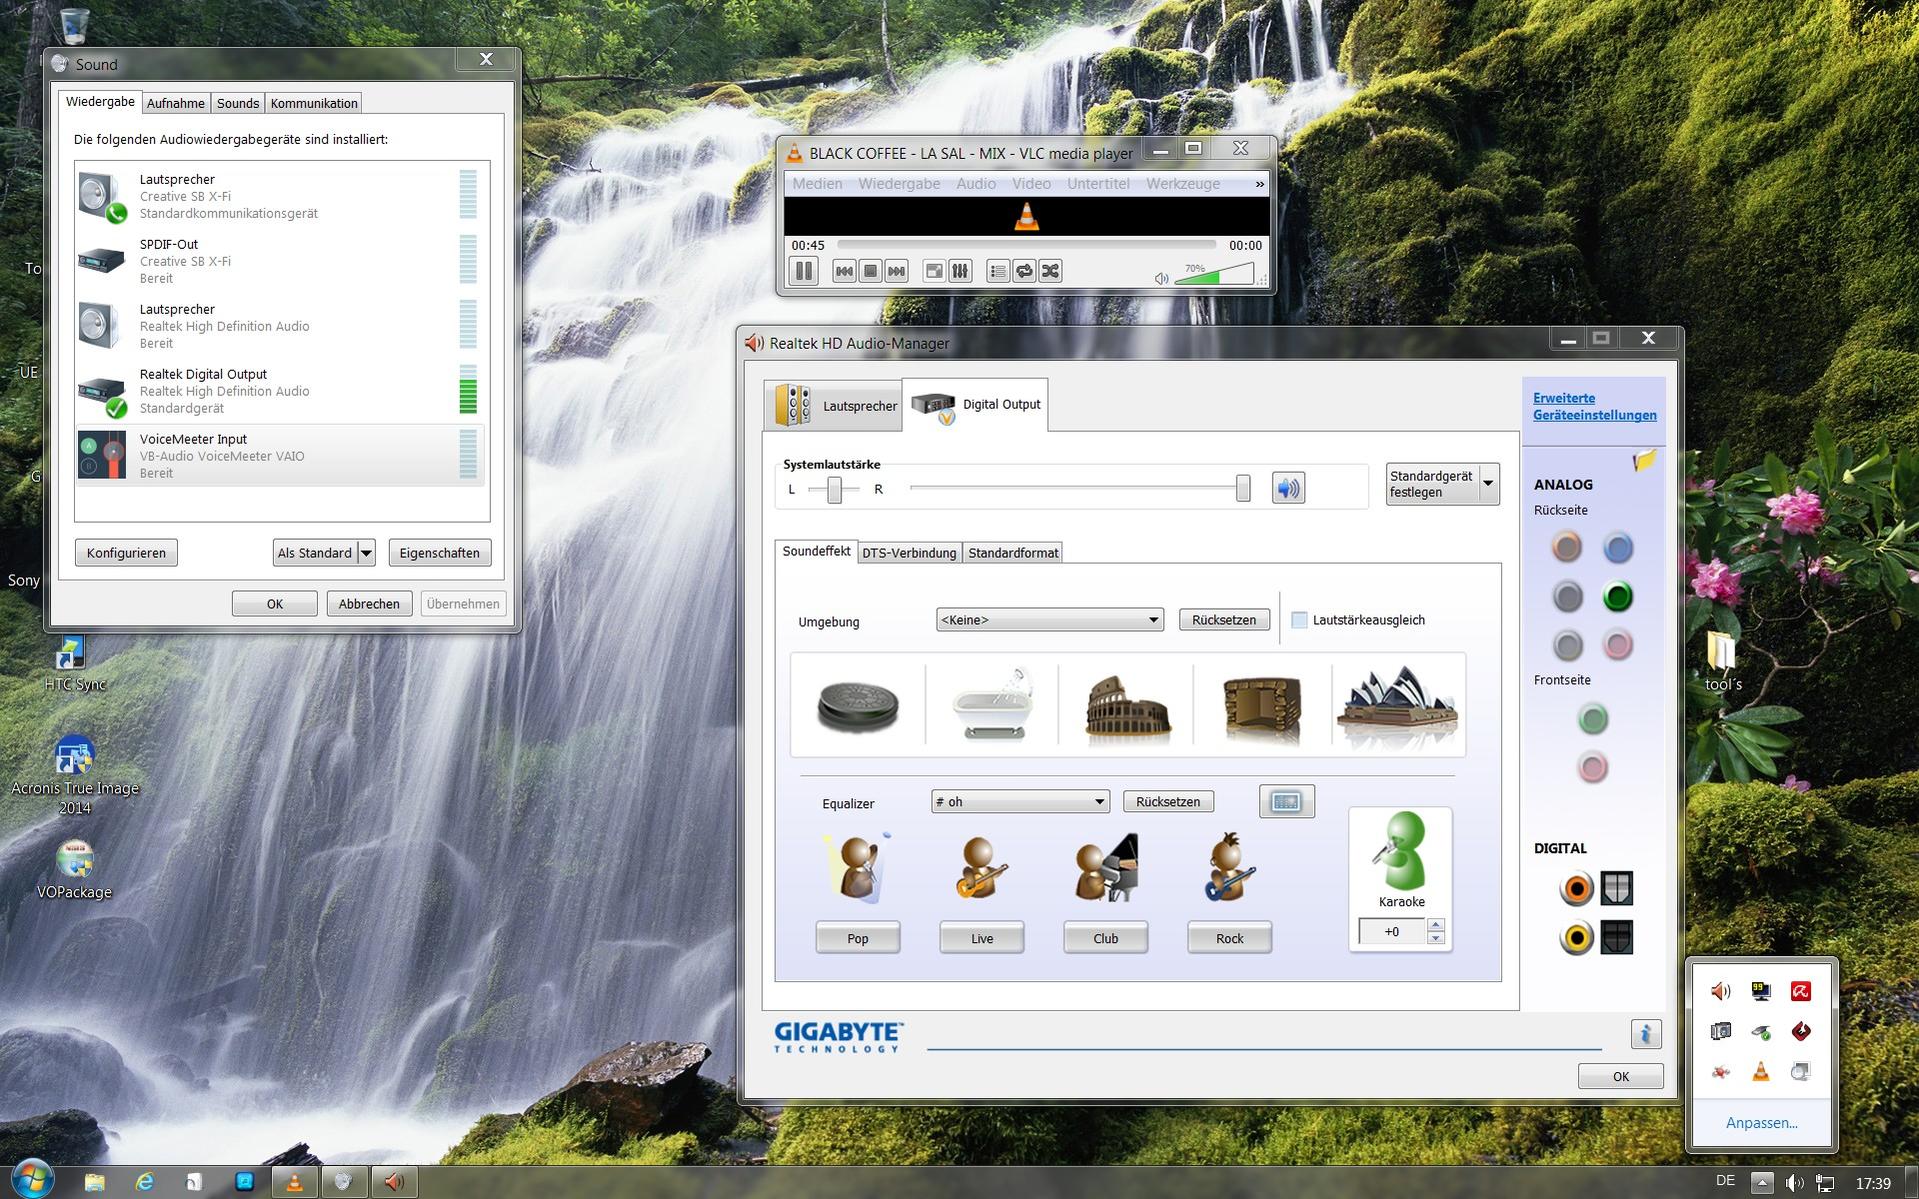The width and height of the screenshot is (1919, 1199).
Task: Apply the Club equalizer preset button
Action: [x=1106, y=938]
